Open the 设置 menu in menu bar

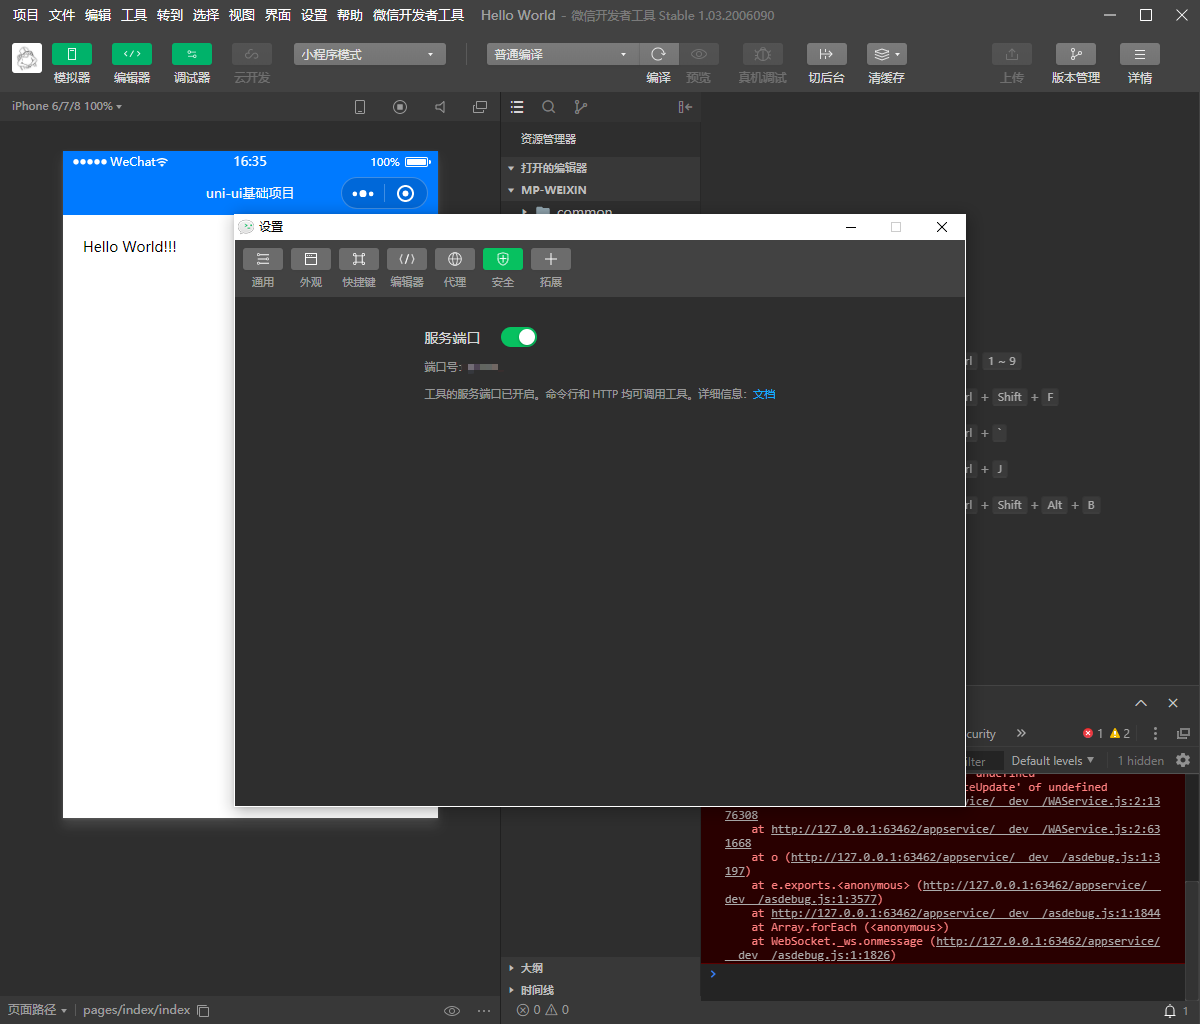(314, 15)
